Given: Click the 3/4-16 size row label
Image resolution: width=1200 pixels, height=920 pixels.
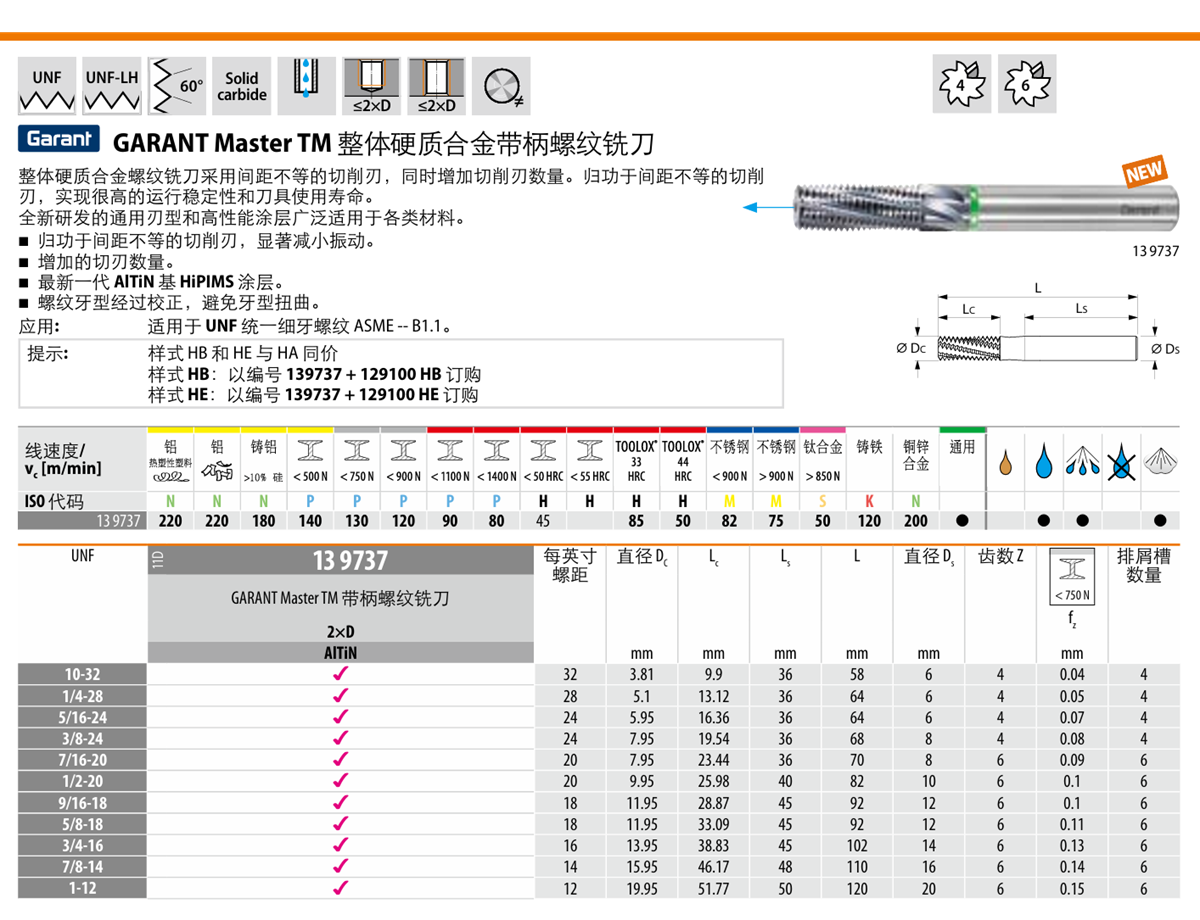Looking at the screenshot, I should 82,845.
